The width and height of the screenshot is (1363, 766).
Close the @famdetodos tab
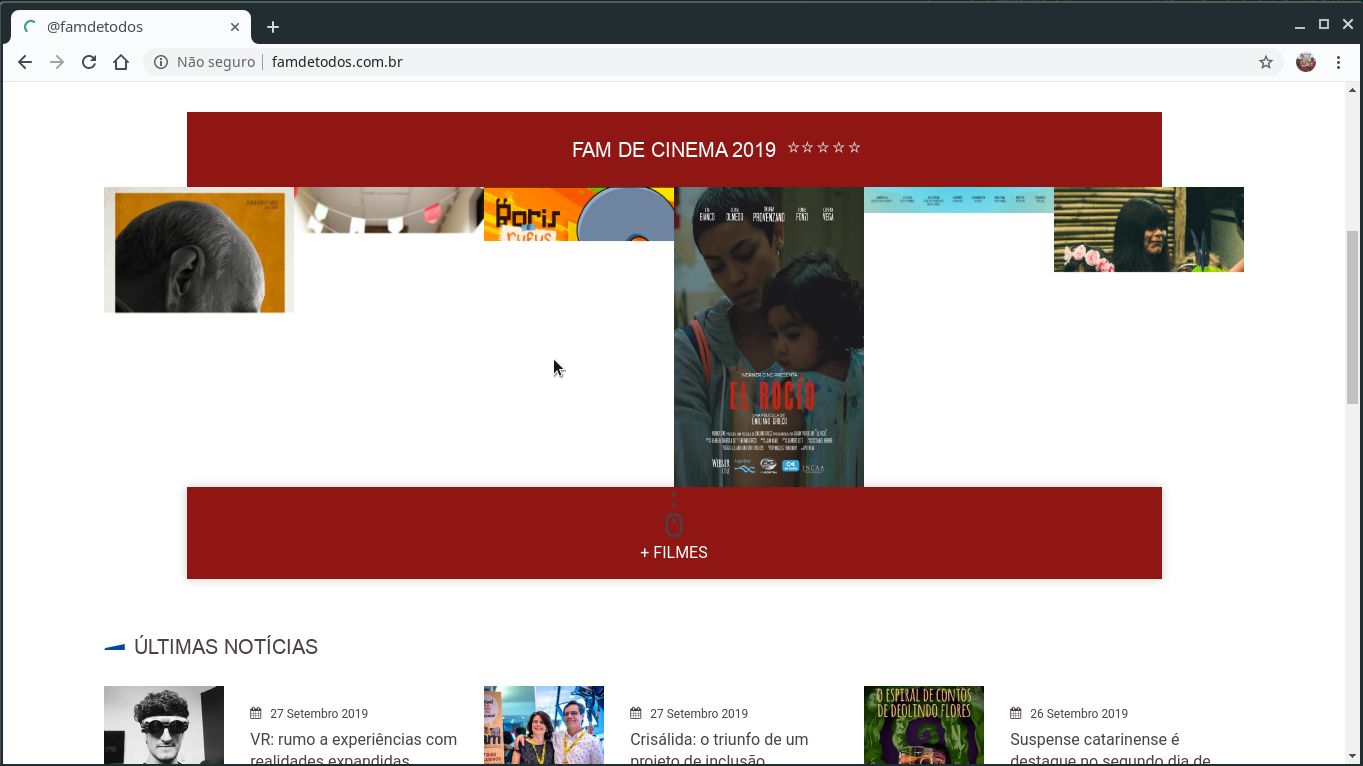(235, 27)
